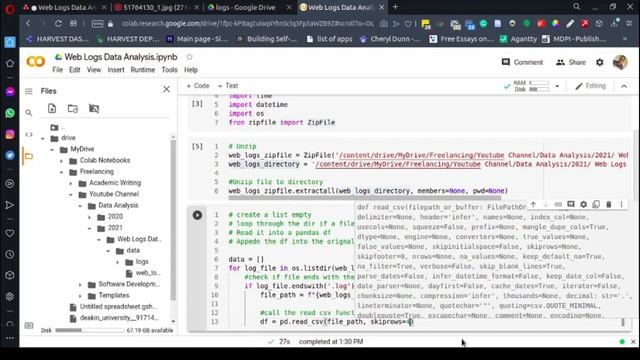The height and width of the screenshot is (360, 640).
Task: Open the View menu
Action: pyautogui.click(x=94, y=70)
